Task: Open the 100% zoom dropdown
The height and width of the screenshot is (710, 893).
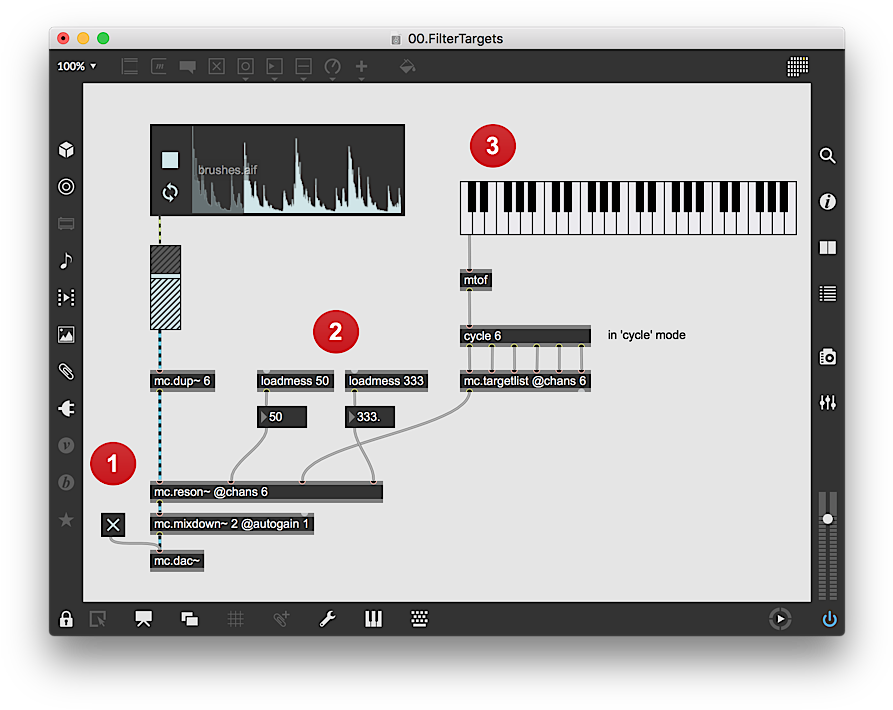Action: (77, 66)
